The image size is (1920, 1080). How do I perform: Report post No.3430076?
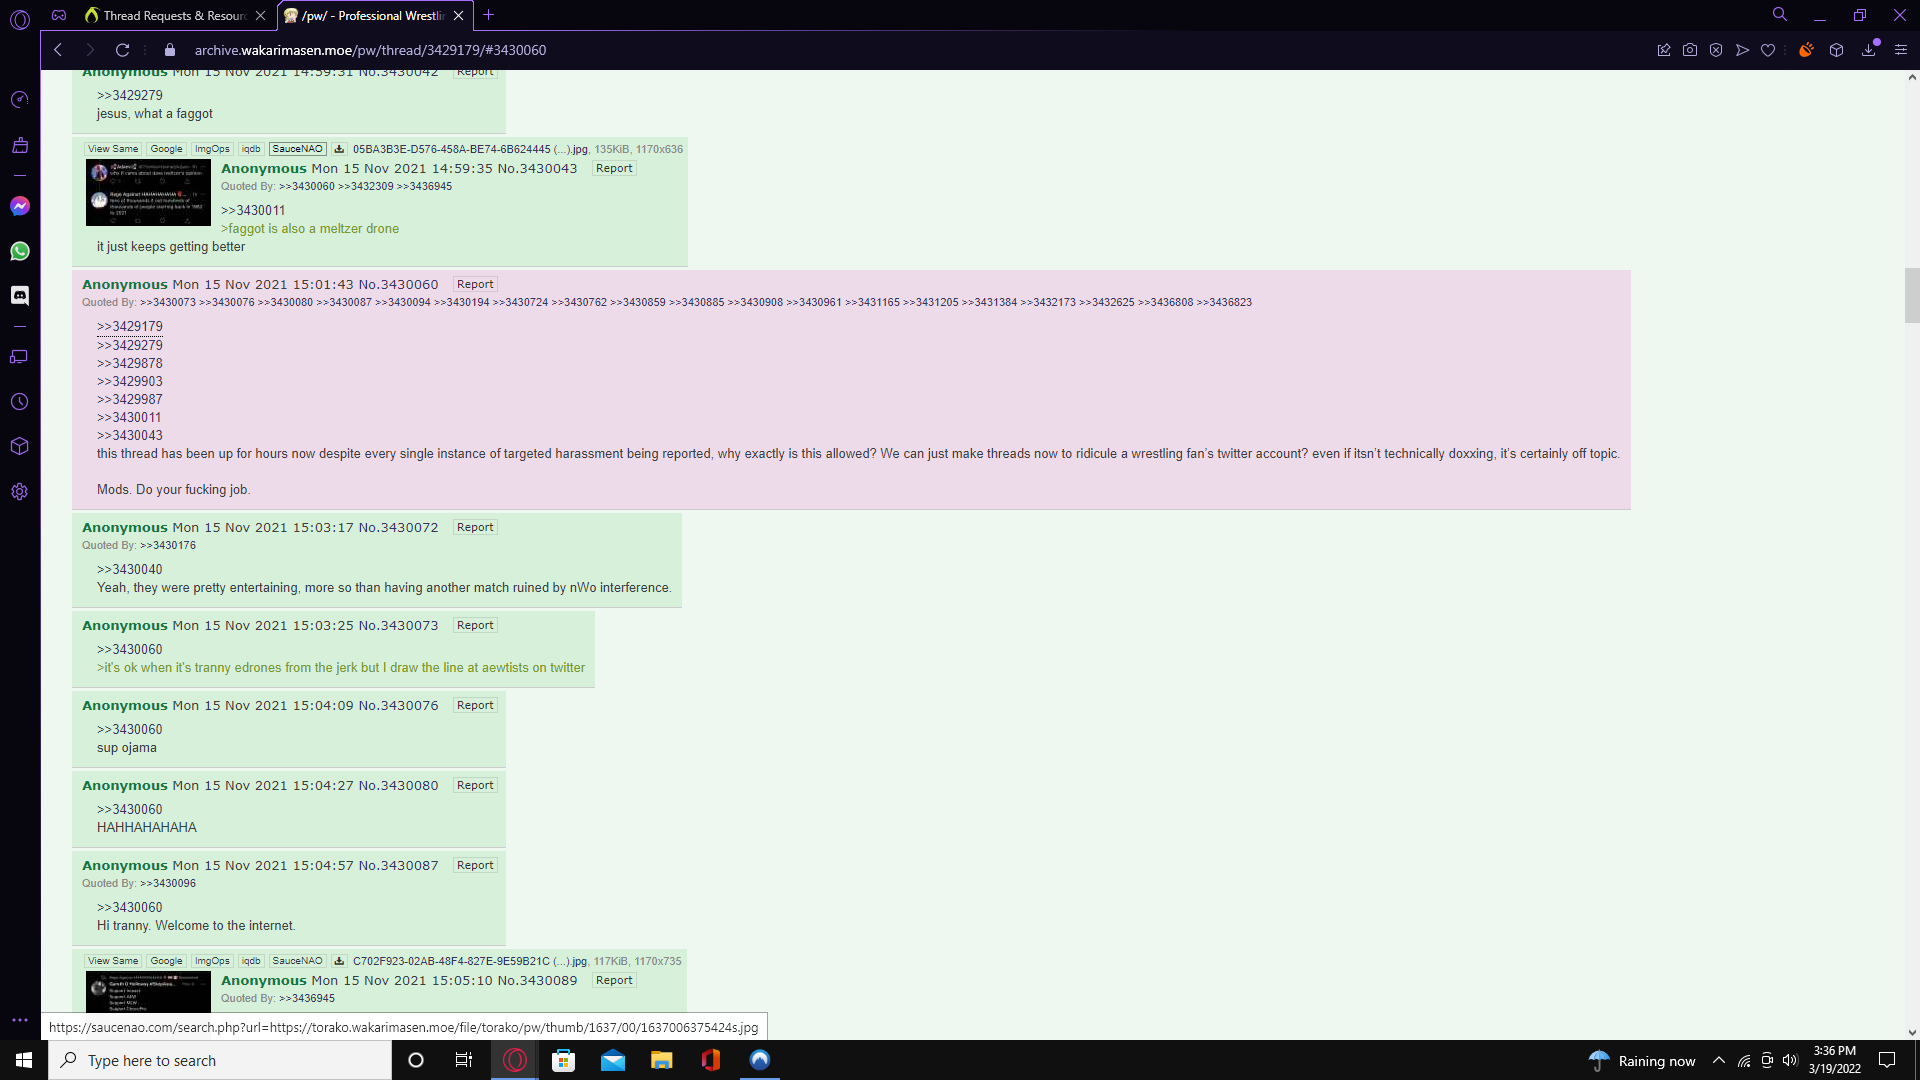(x=475, y=705)
